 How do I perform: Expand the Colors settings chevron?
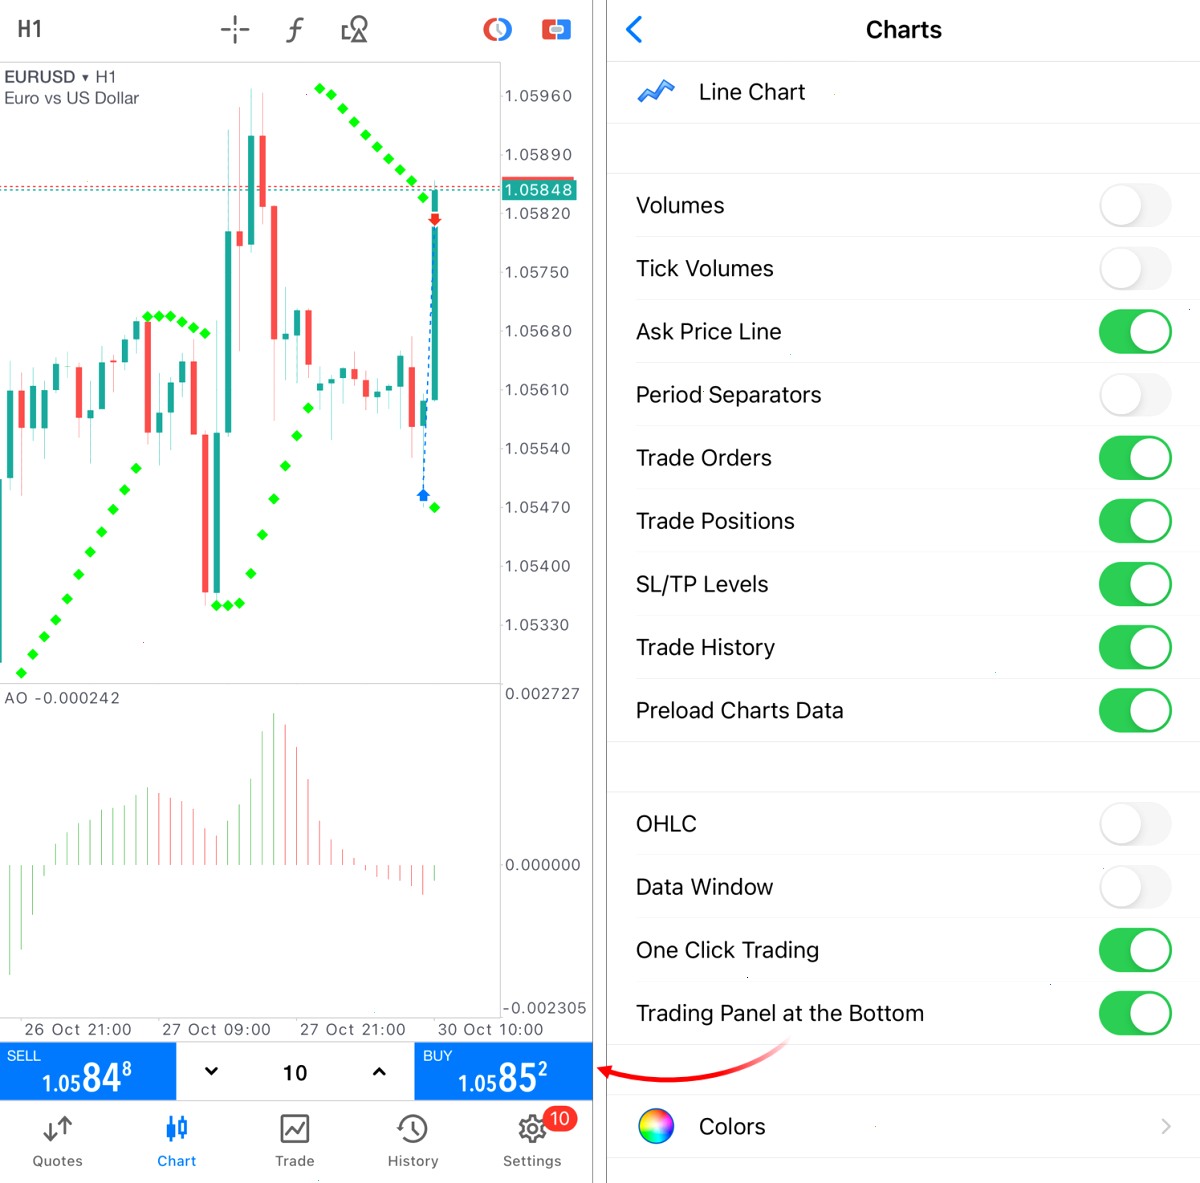coord(1166,1126)
